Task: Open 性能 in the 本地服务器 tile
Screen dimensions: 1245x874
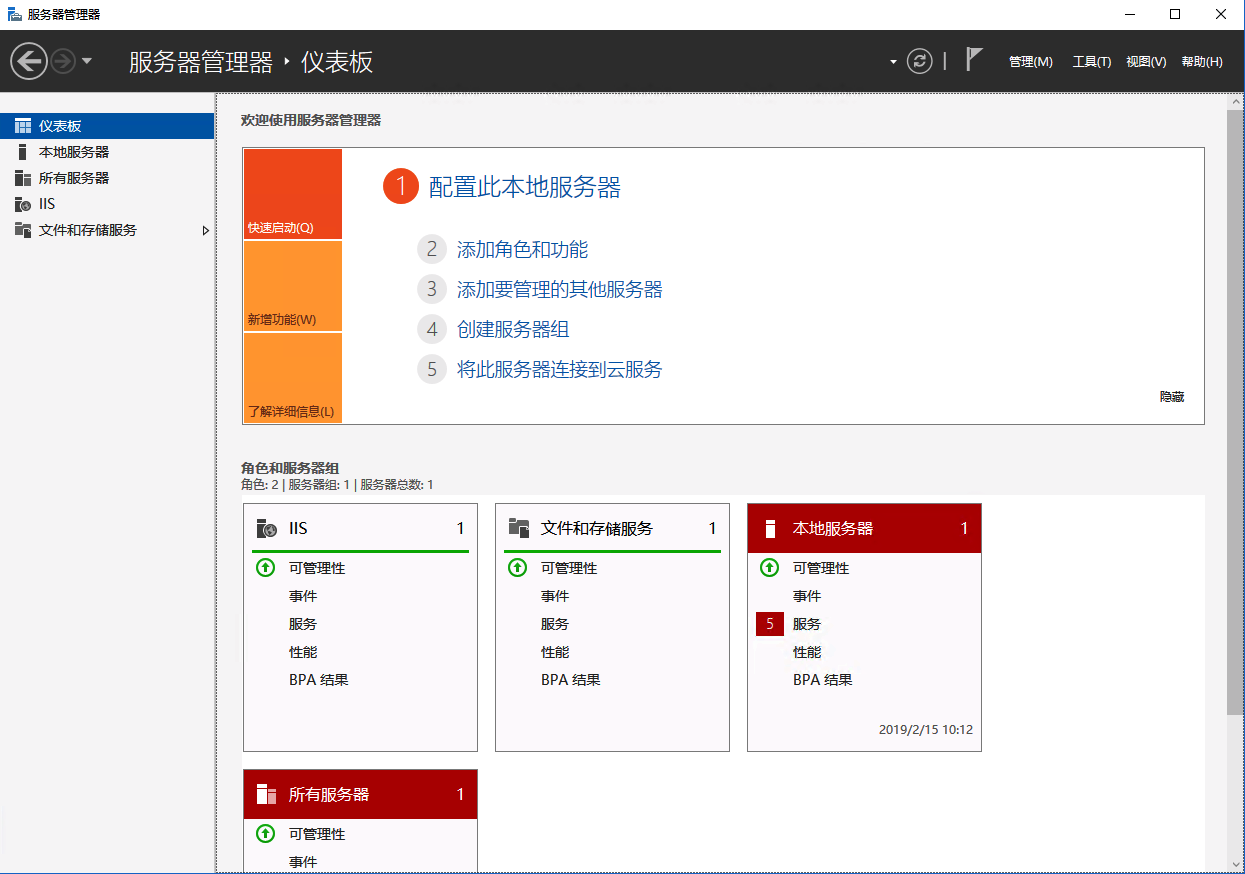Action: (807, 652)
